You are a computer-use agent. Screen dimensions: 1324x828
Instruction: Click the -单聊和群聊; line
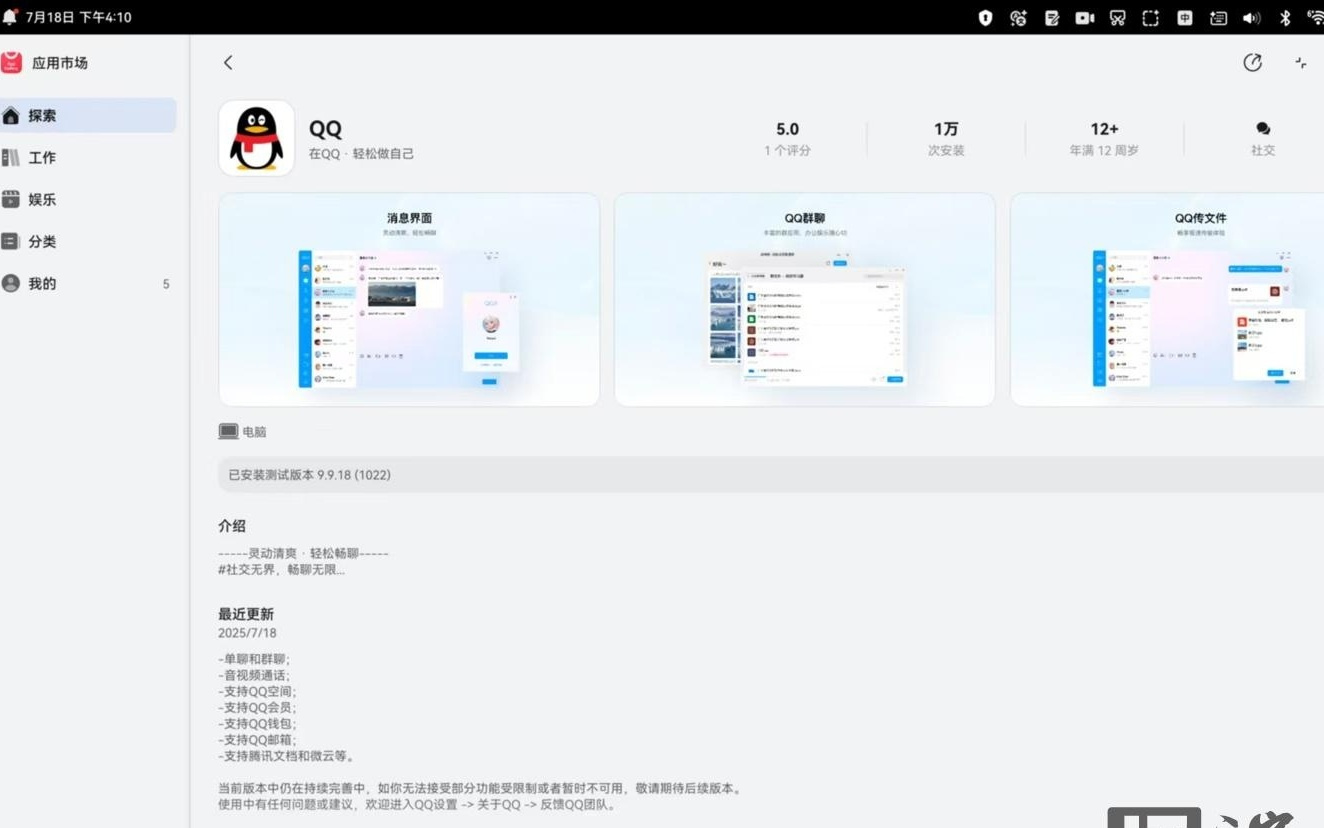click(x=254, y=659)
